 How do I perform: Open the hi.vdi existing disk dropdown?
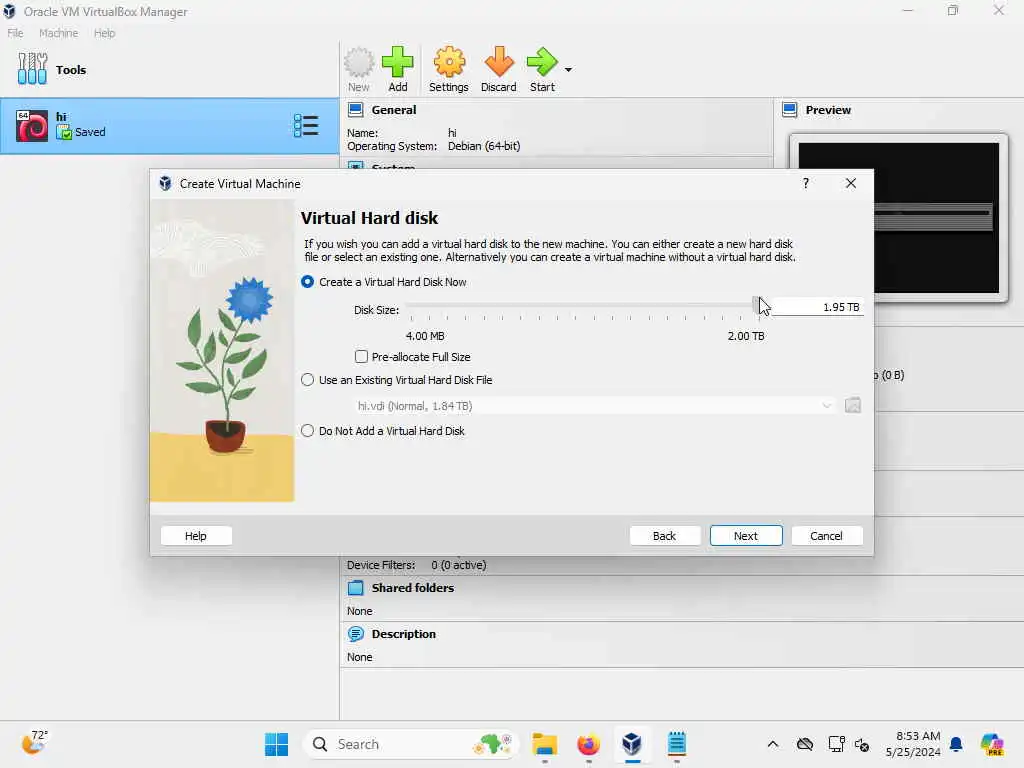[x=596, y=406]
